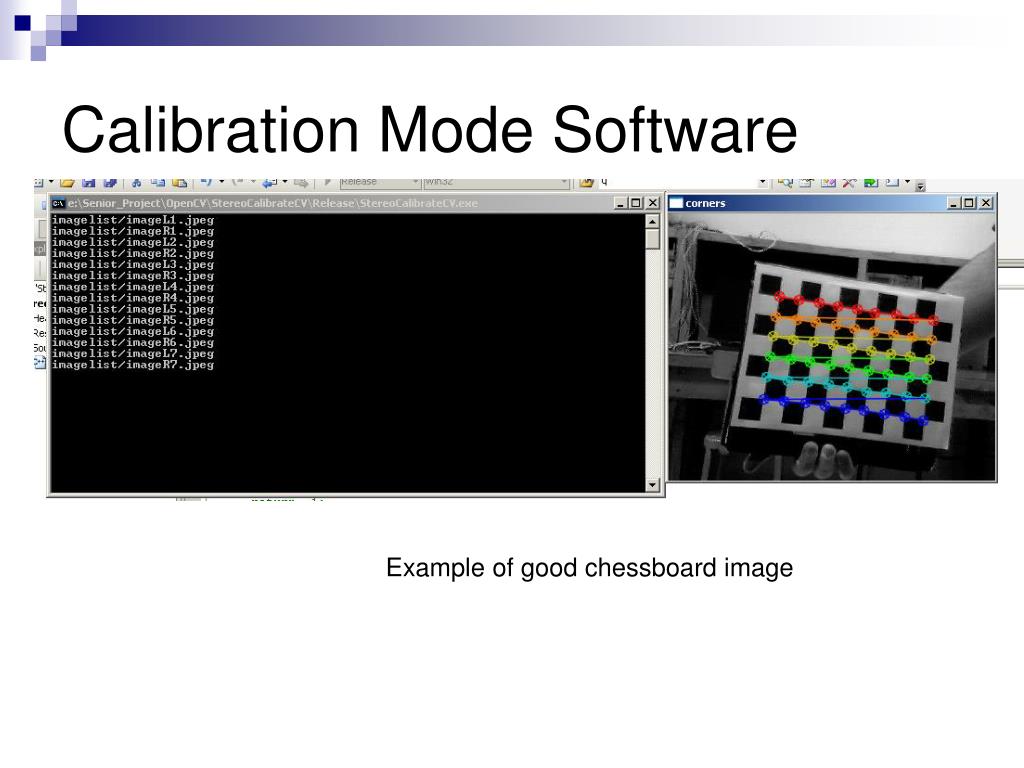Click in the Find text input field
The image size is (1024, 768).
pyautogui.click(x=677, y=182)
